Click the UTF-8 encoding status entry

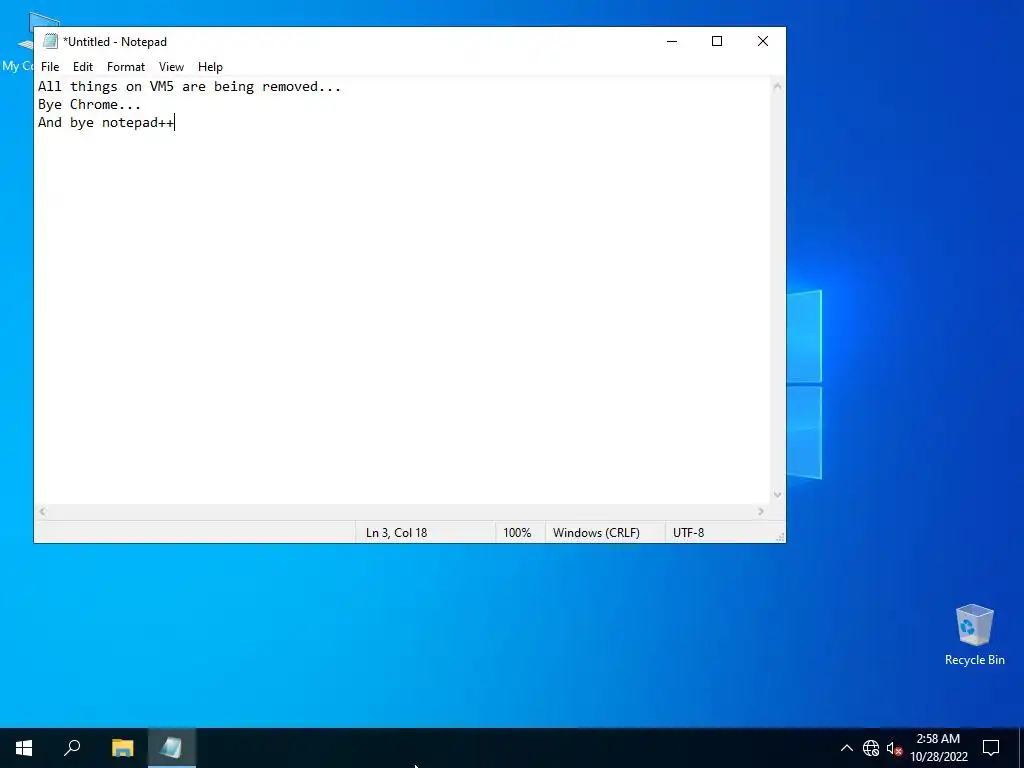[688, 533]
